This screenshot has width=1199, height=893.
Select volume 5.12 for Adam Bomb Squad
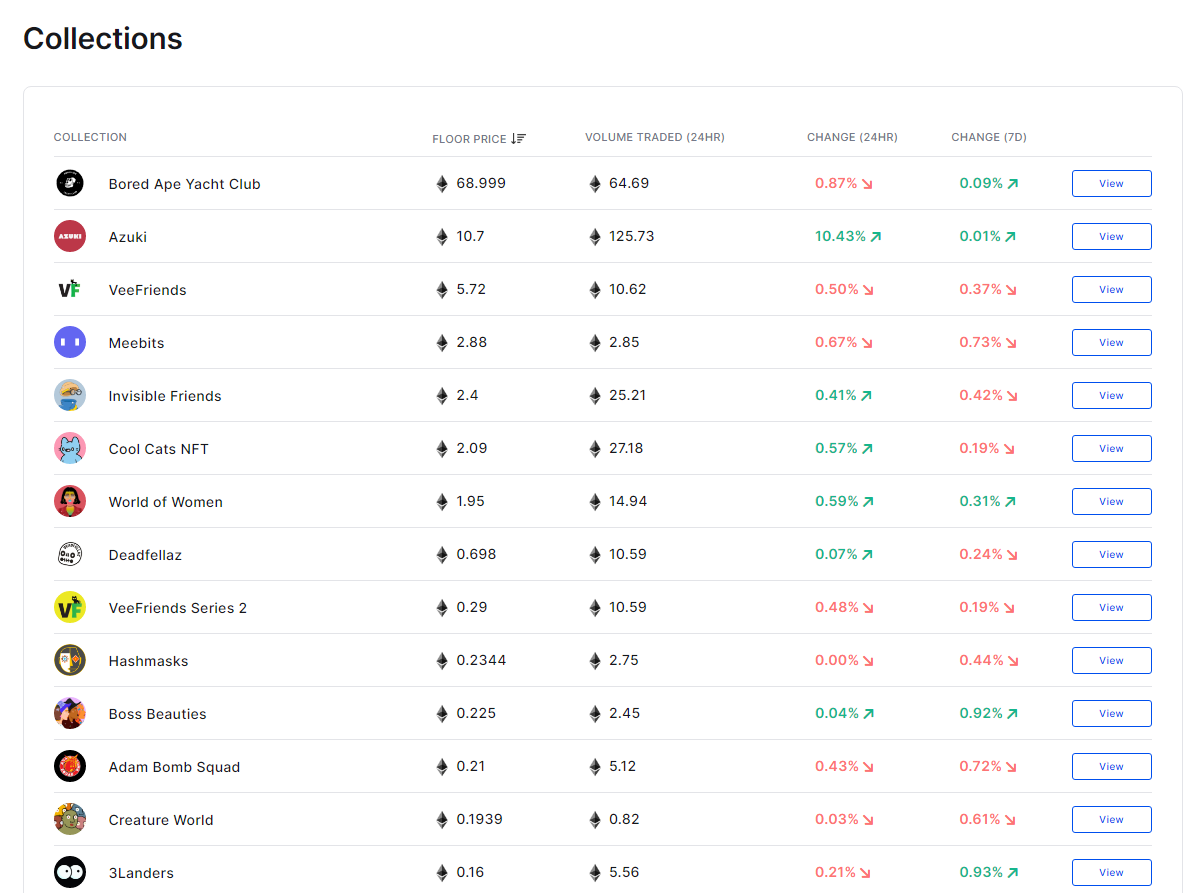[x=622, y=766]
